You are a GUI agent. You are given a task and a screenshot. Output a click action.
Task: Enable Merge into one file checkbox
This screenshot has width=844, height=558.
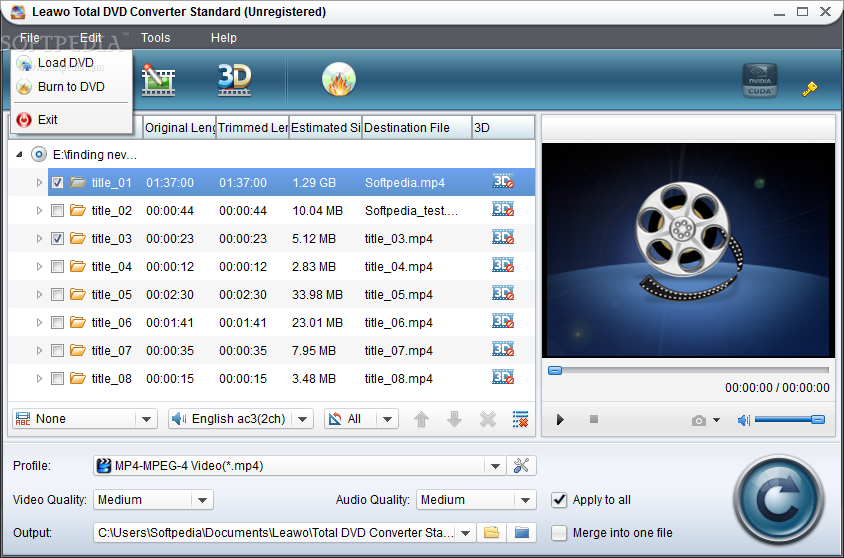click(559, 533)
